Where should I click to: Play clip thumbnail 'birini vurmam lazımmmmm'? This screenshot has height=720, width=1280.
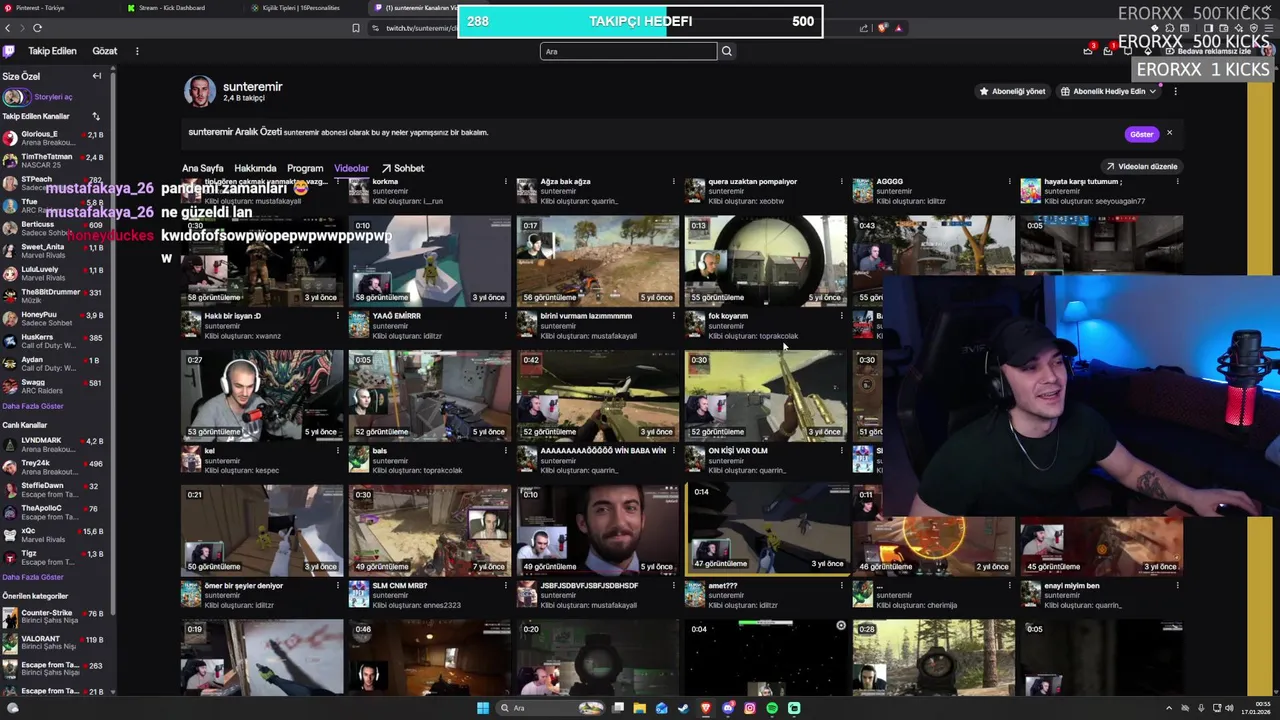click(597, 261)
